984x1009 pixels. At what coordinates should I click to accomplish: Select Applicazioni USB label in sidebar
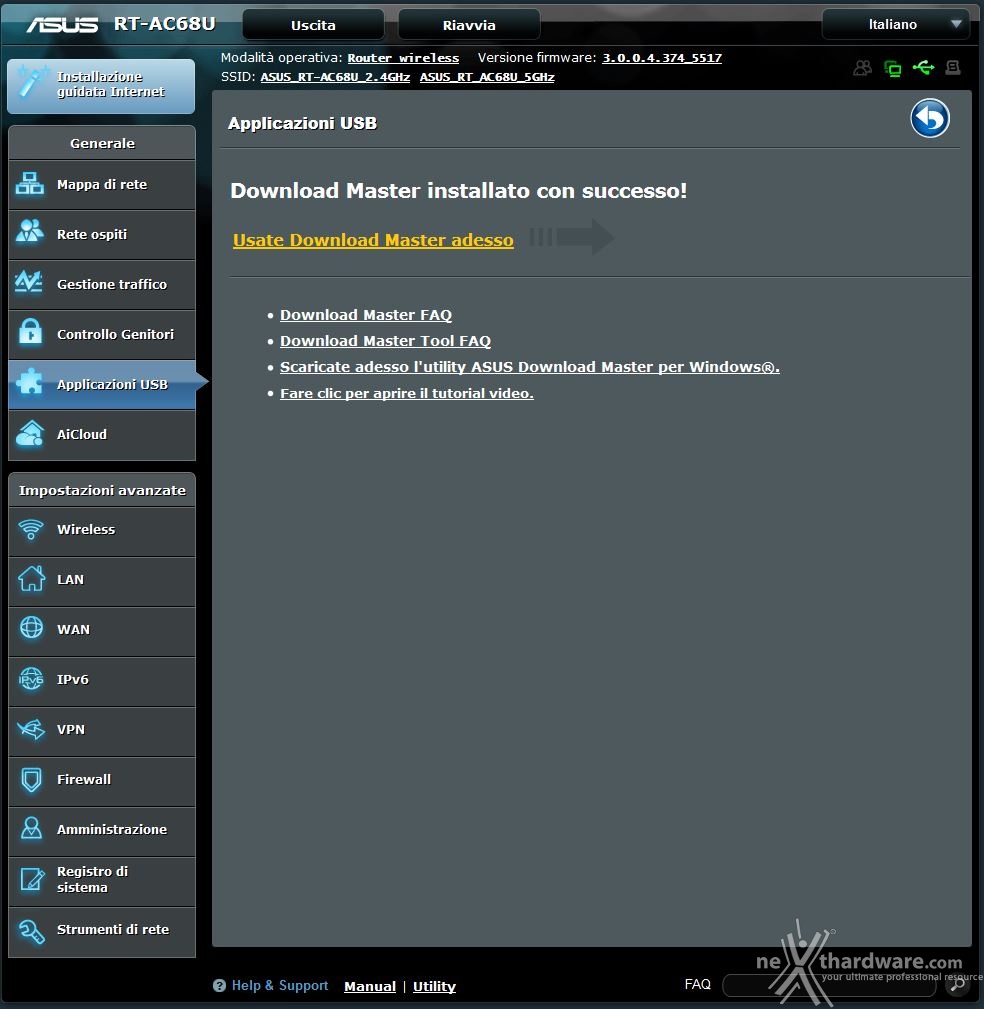113,384
